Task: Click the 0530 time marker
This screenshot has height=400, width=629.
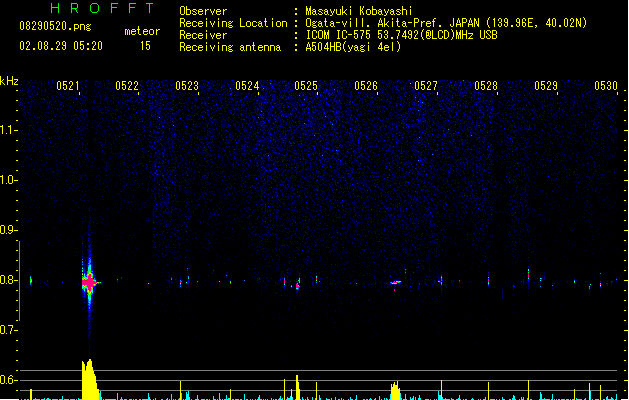Action: (606, 86)
